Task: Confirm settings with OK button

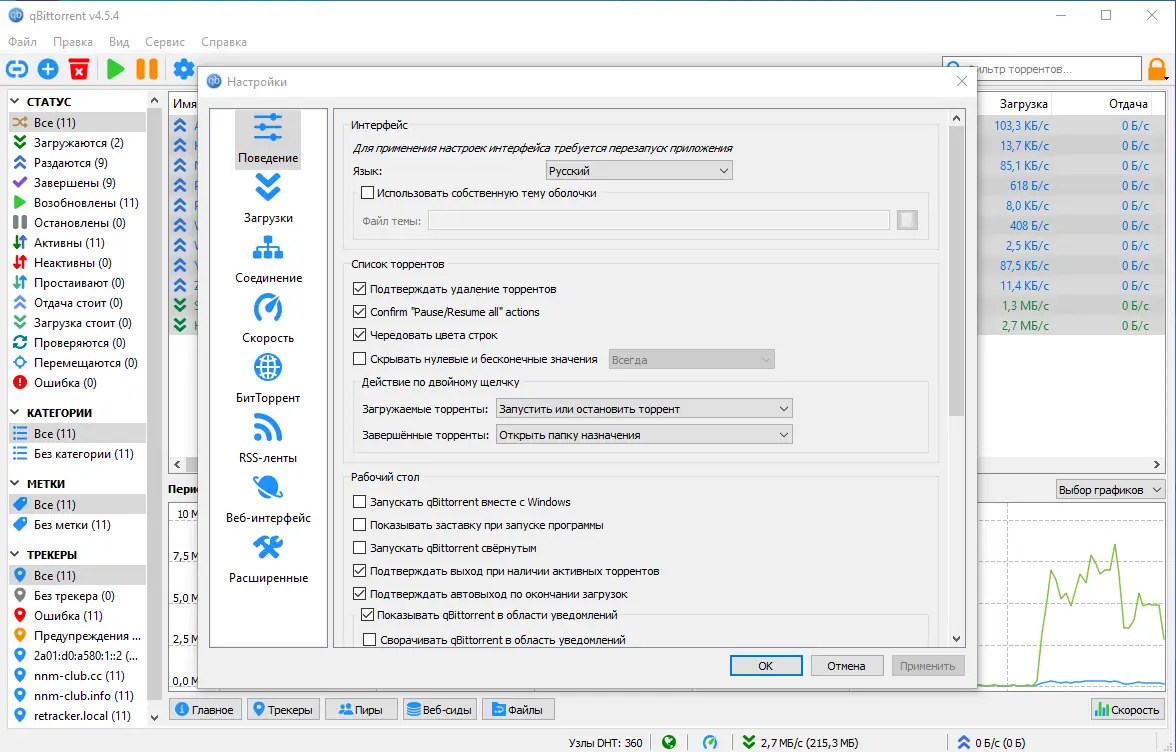Action: (766, 666)
